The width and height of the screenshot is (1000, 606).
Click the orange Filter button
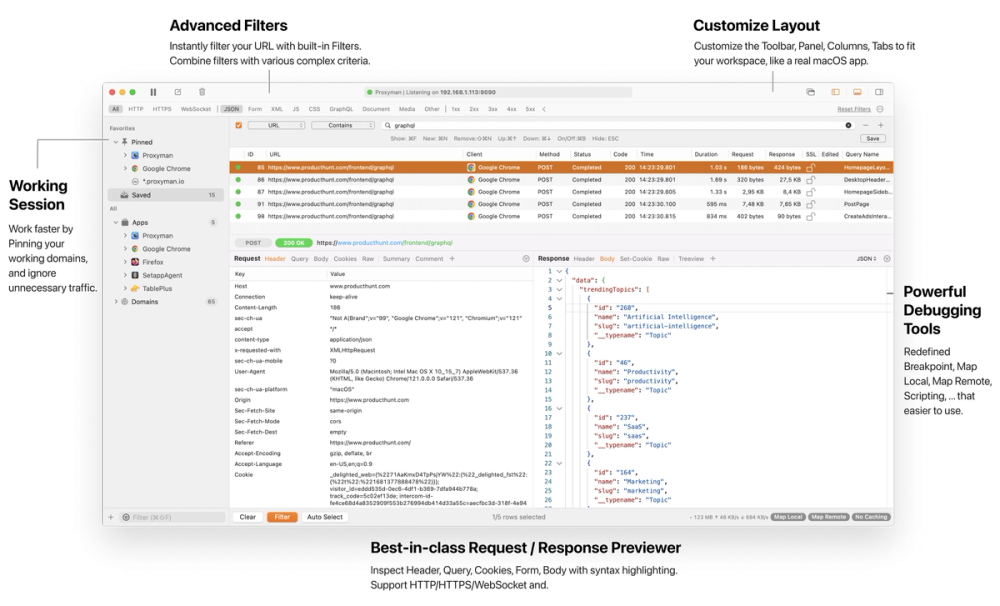pyautogui.click(x=282, y=517)
